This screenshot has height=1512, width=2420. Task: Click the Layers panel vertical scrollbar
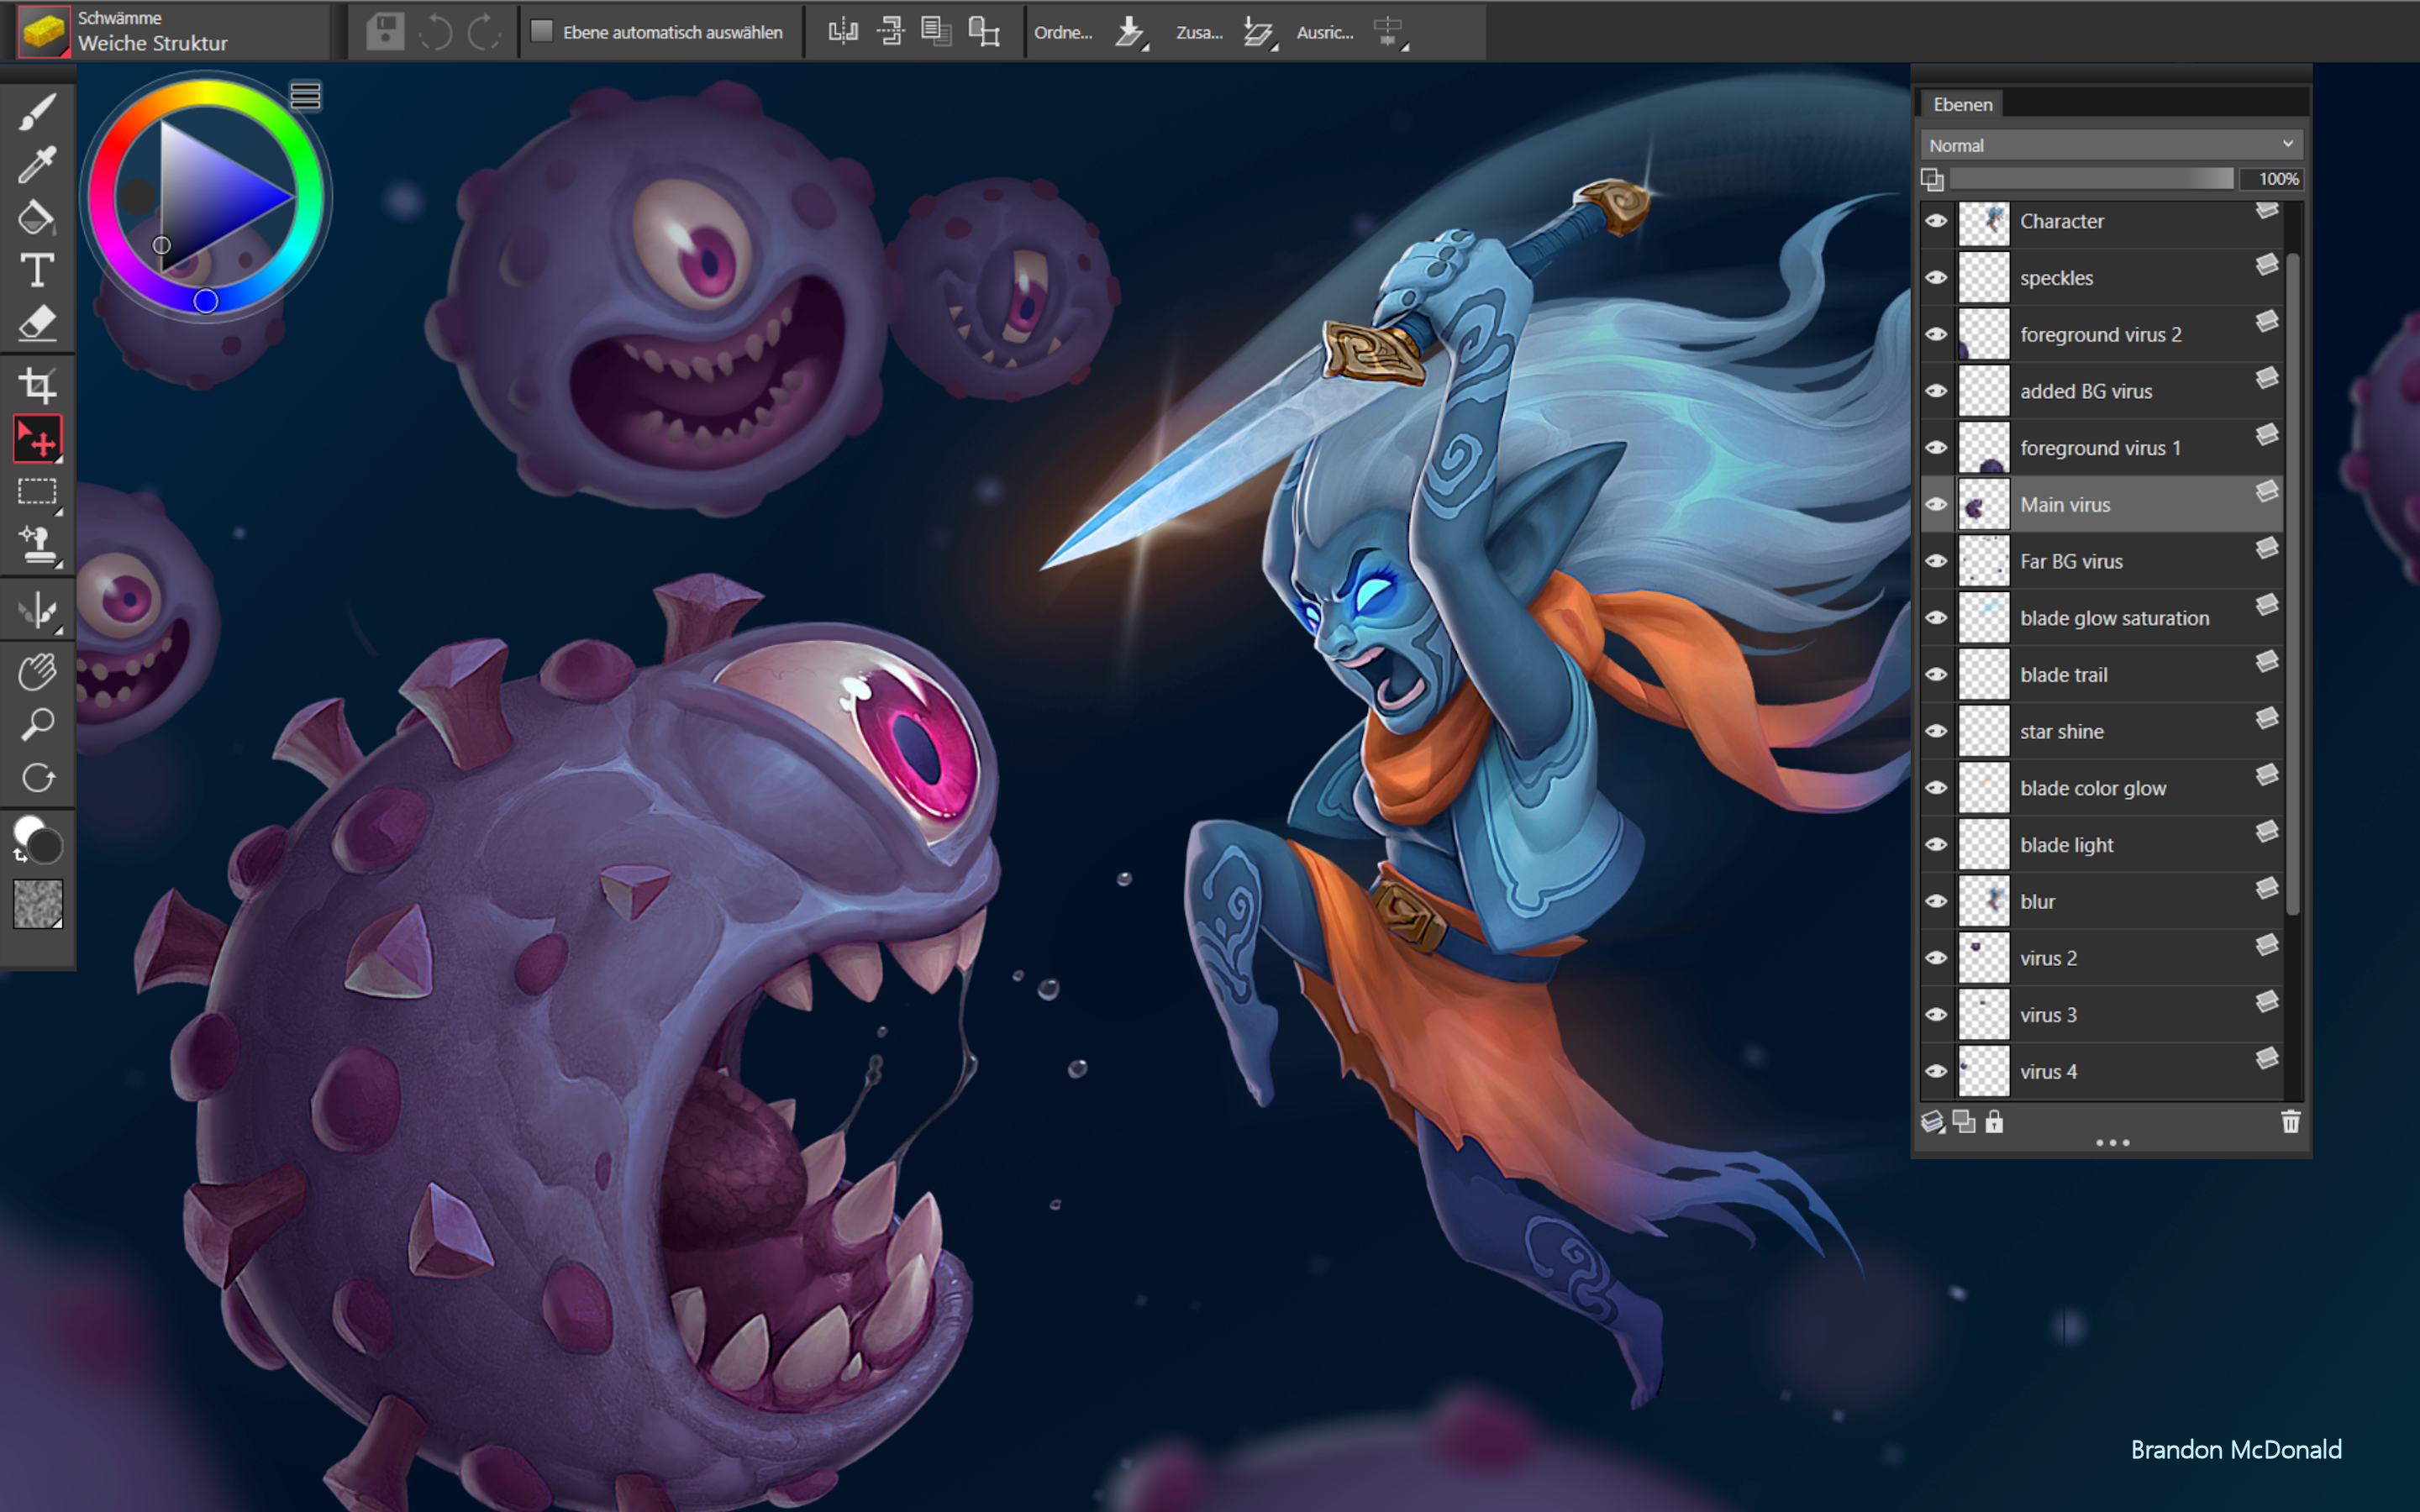[x=2292, y=582]
